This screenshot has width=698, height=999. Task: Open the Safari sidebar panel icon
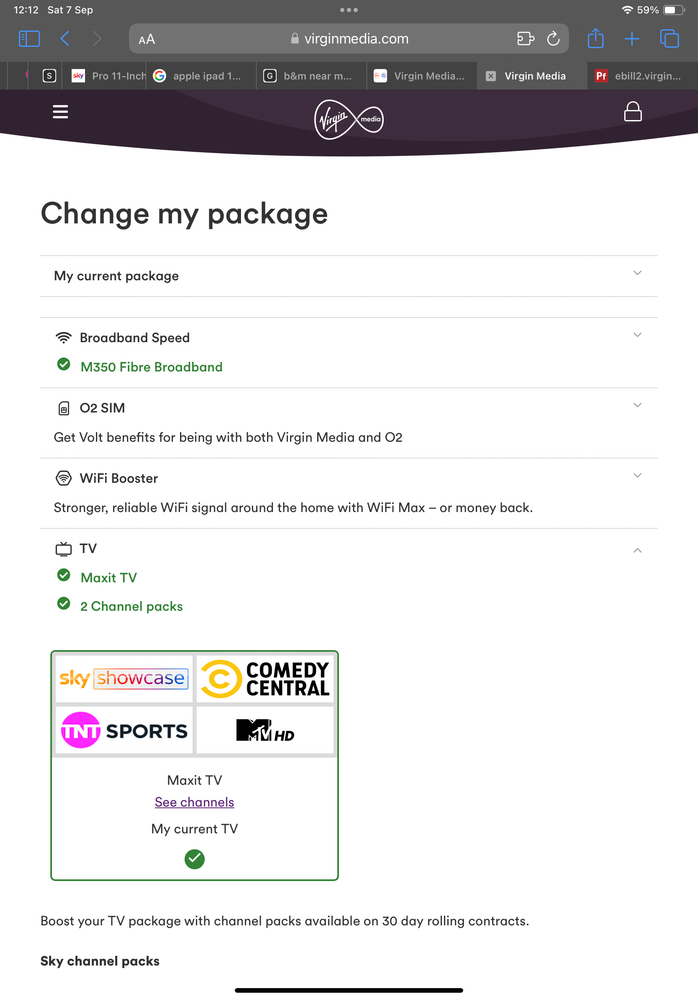click(x=29, y=39)
